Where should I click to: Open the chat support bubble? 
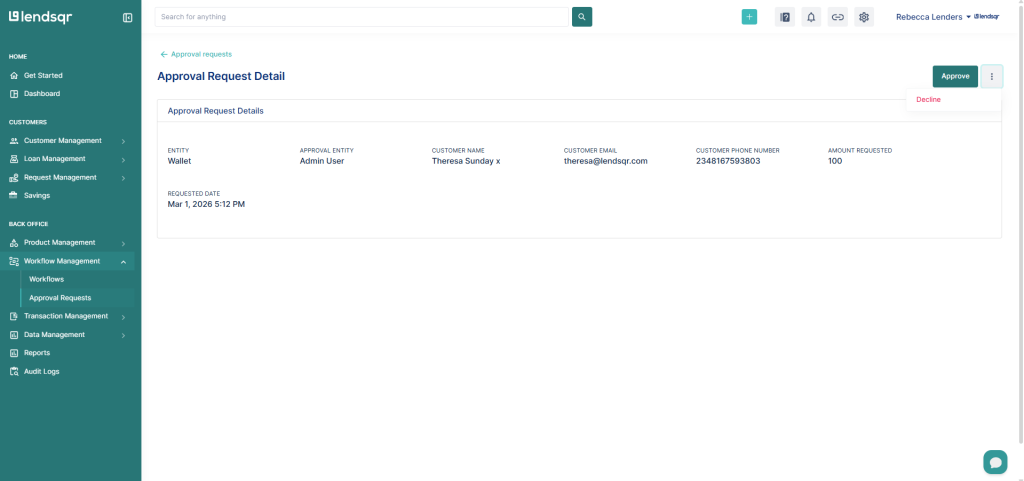(x=995, y=461)
